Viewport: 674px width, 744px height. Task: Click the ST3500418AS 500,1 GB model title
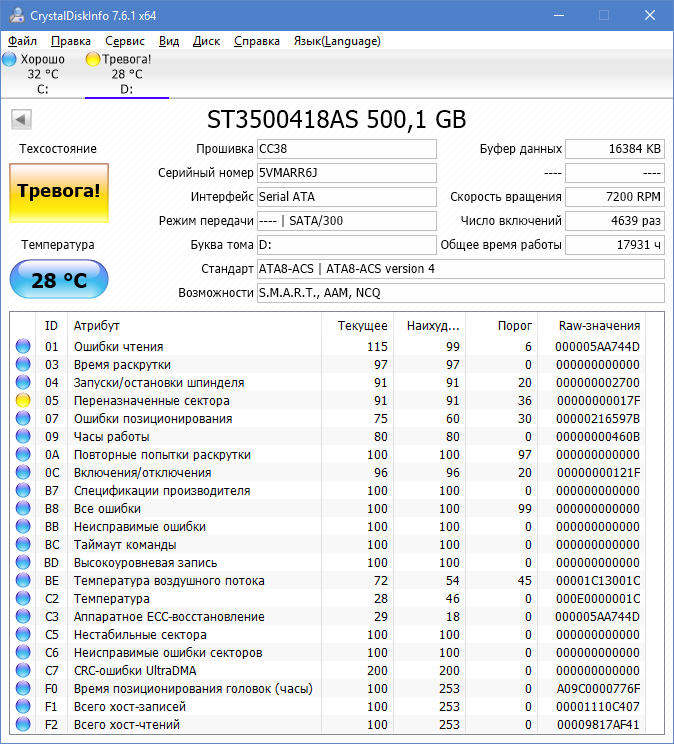pos(337,120)
